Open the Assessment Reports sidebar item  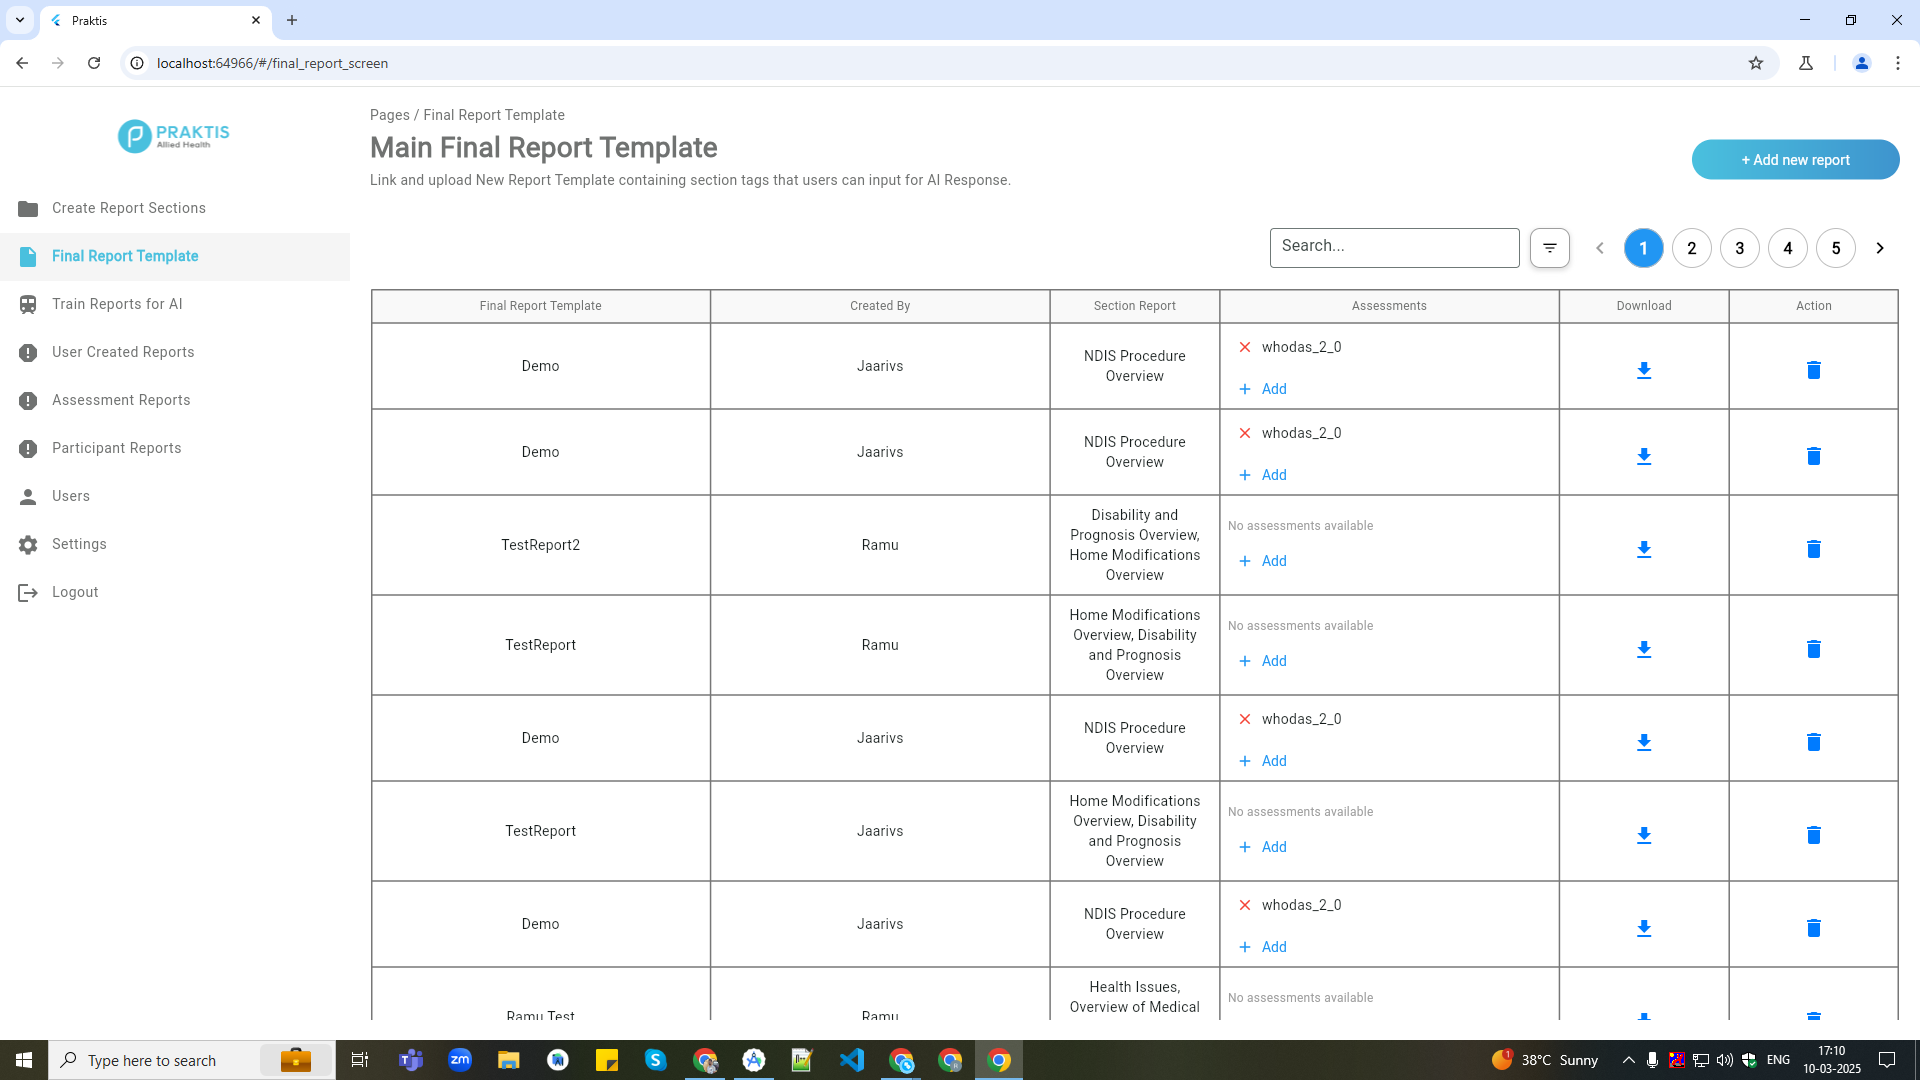[x=121, y=400]
